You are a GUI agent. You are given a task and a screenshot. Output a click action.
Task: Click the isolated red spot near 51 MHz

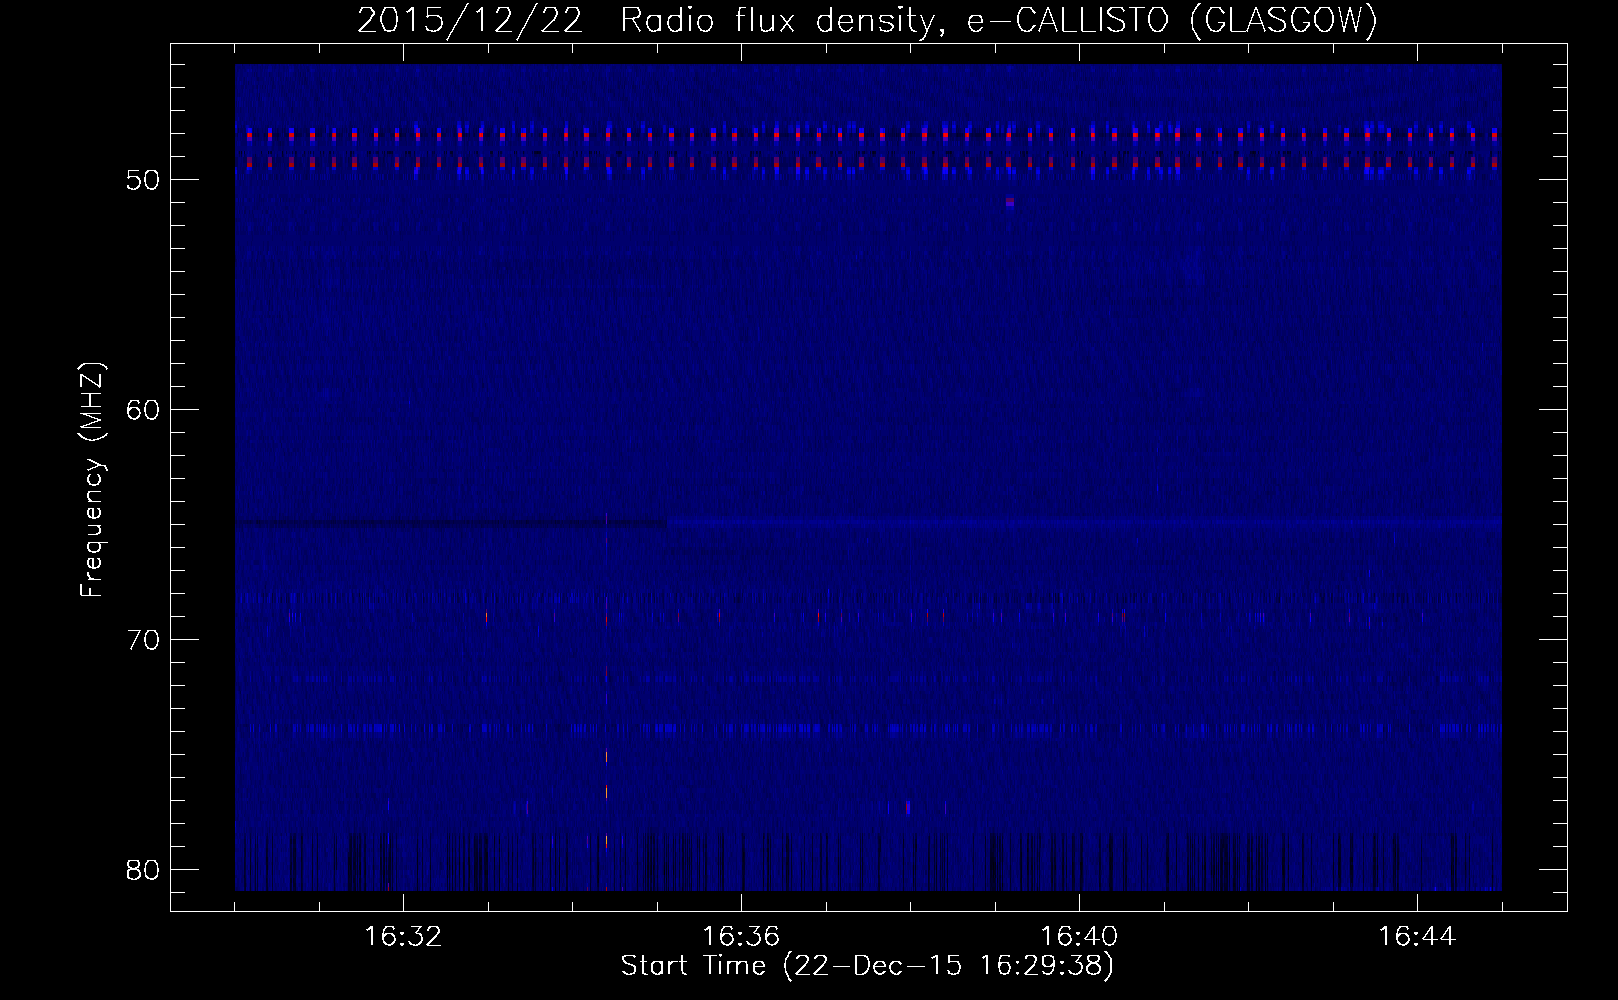coord(1010,202)
